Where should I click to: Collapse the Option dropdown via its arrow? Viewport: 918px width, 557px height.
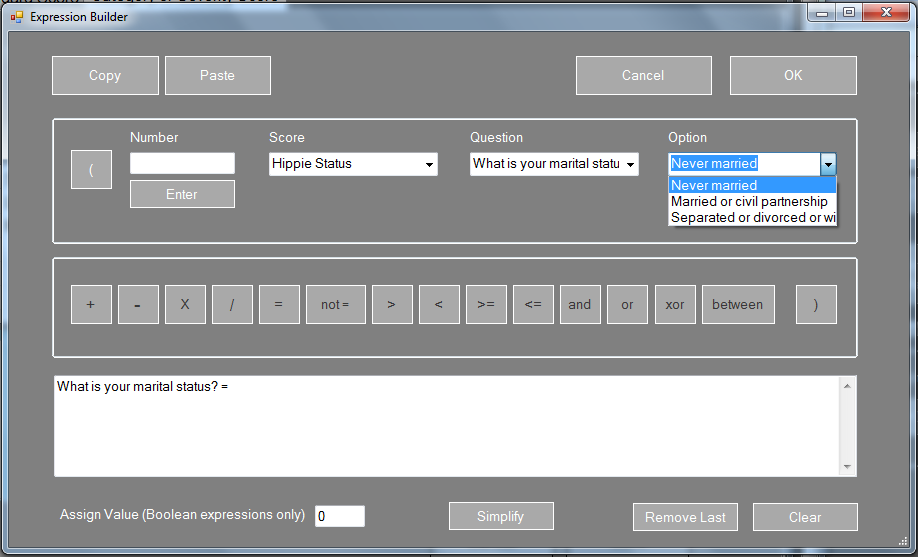click(827, 164)
